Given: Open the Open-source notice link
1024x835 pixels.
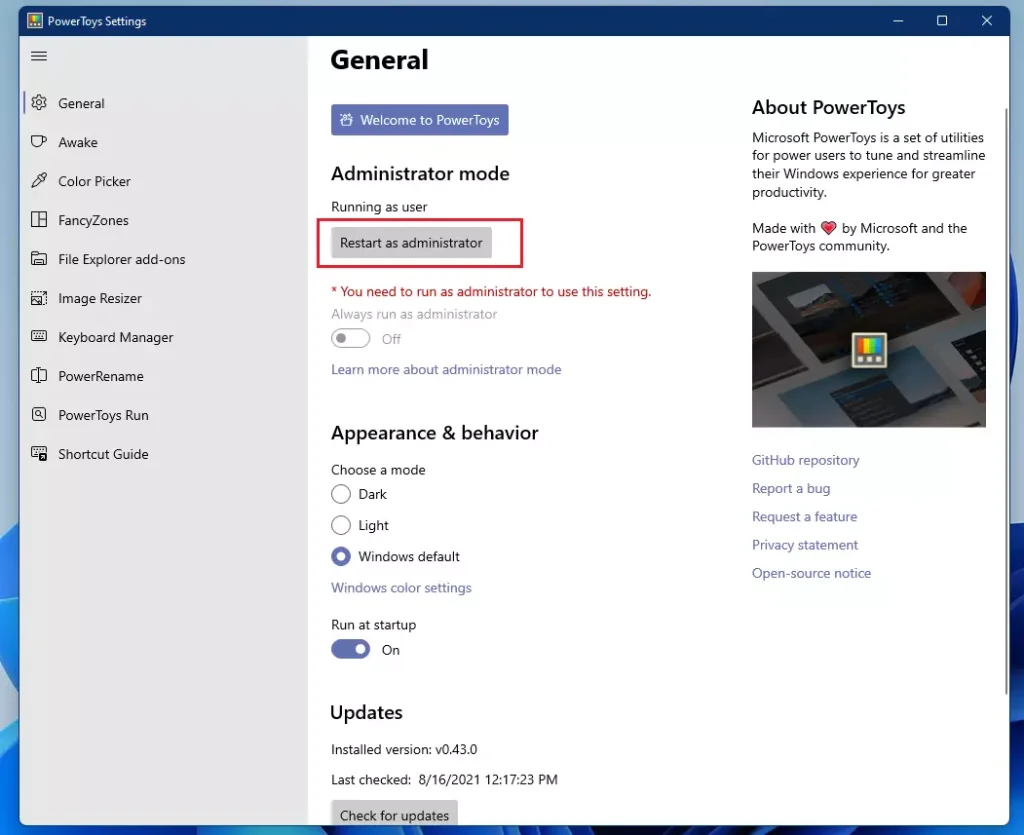Looking at the screenshot, I should (811, 573).
